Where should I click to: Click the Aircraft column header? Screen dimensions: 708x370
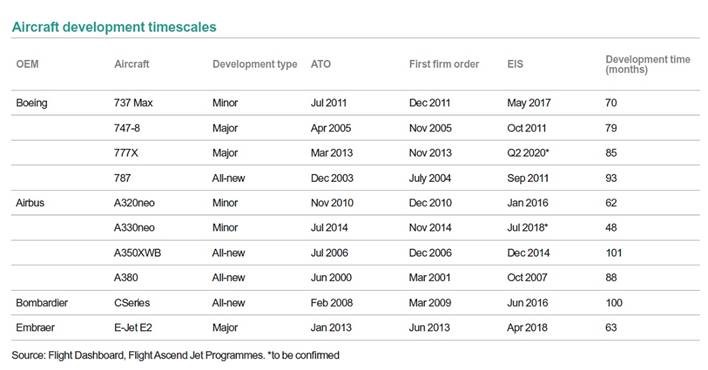131,64
